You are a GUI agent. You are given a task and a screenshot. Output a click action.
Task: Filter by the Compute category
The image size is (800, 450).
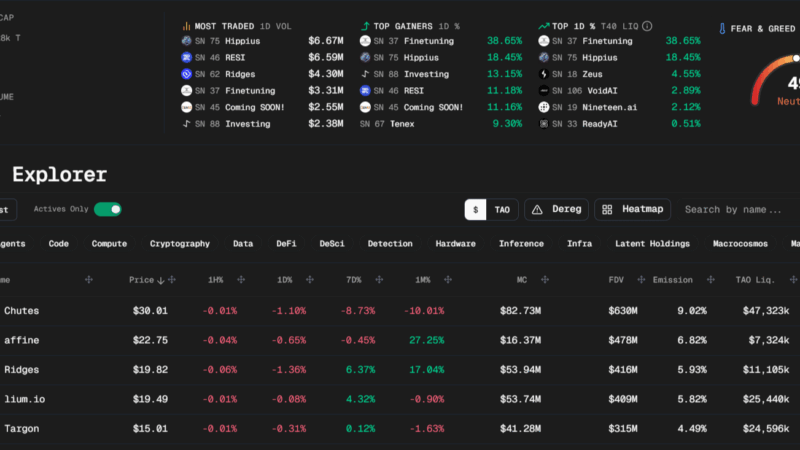(x=109, y=244)
